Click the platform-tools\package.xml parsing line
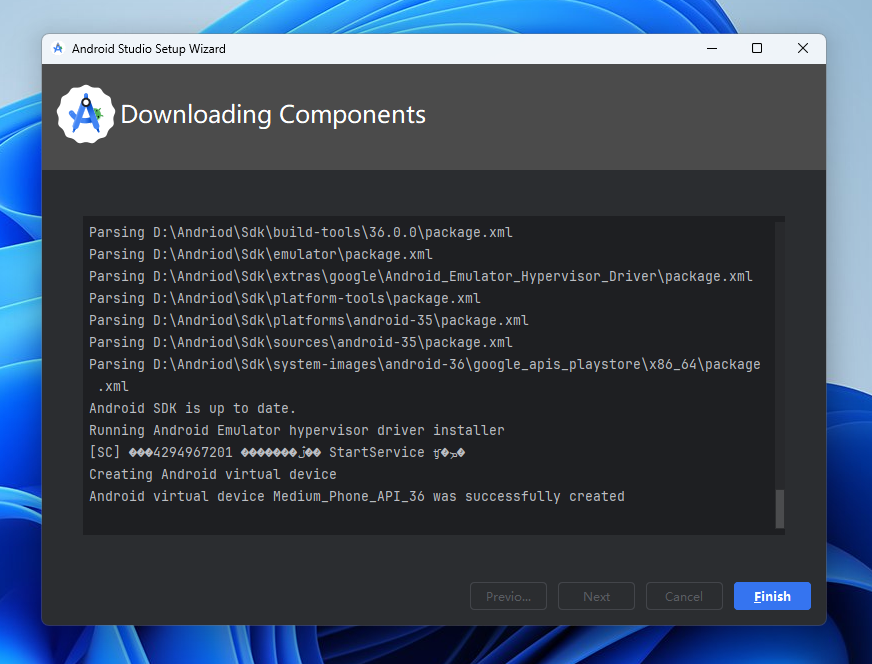Viewport: 872px width, 664px height. pyautogui.click(x=285, y=298)
